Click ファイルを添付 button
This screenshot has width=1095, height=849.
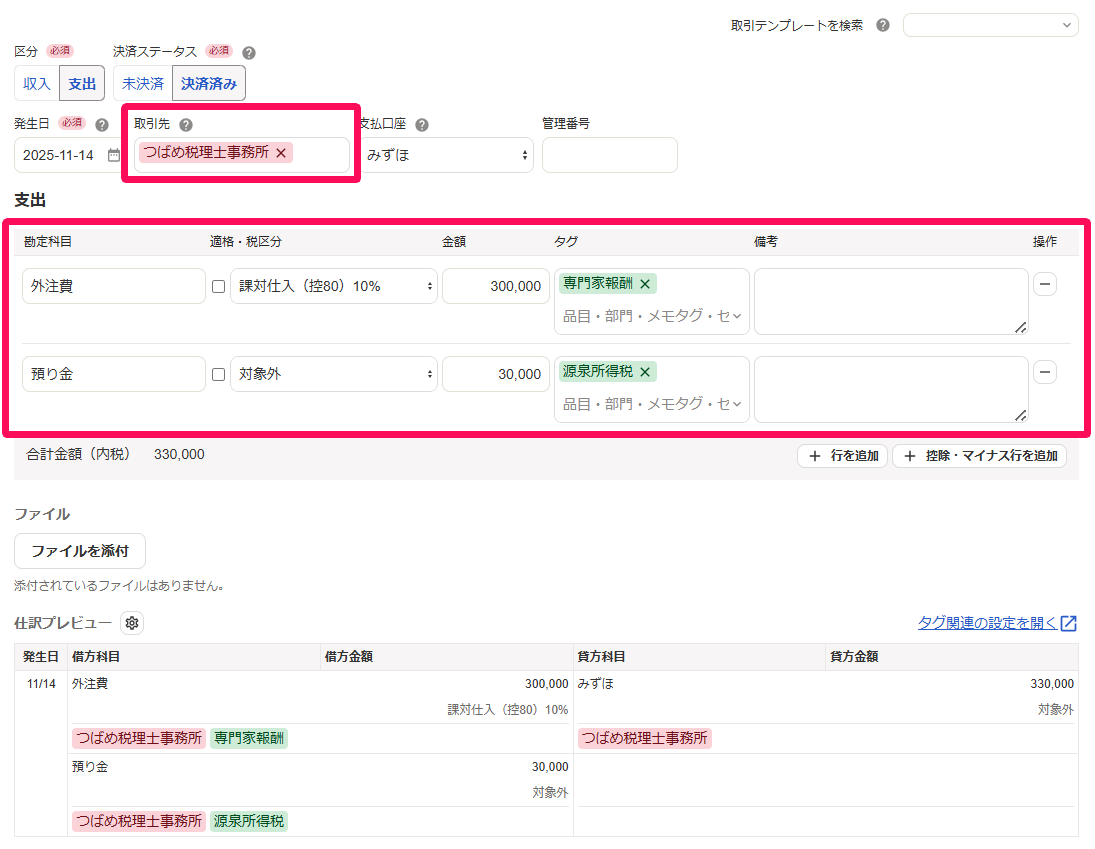click(x=80, y=552)
